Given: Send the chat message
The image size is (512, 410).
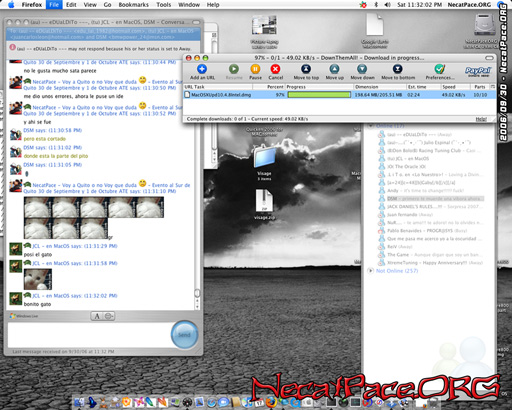Looking at the screenshot, I should click(x=184, y=335).
